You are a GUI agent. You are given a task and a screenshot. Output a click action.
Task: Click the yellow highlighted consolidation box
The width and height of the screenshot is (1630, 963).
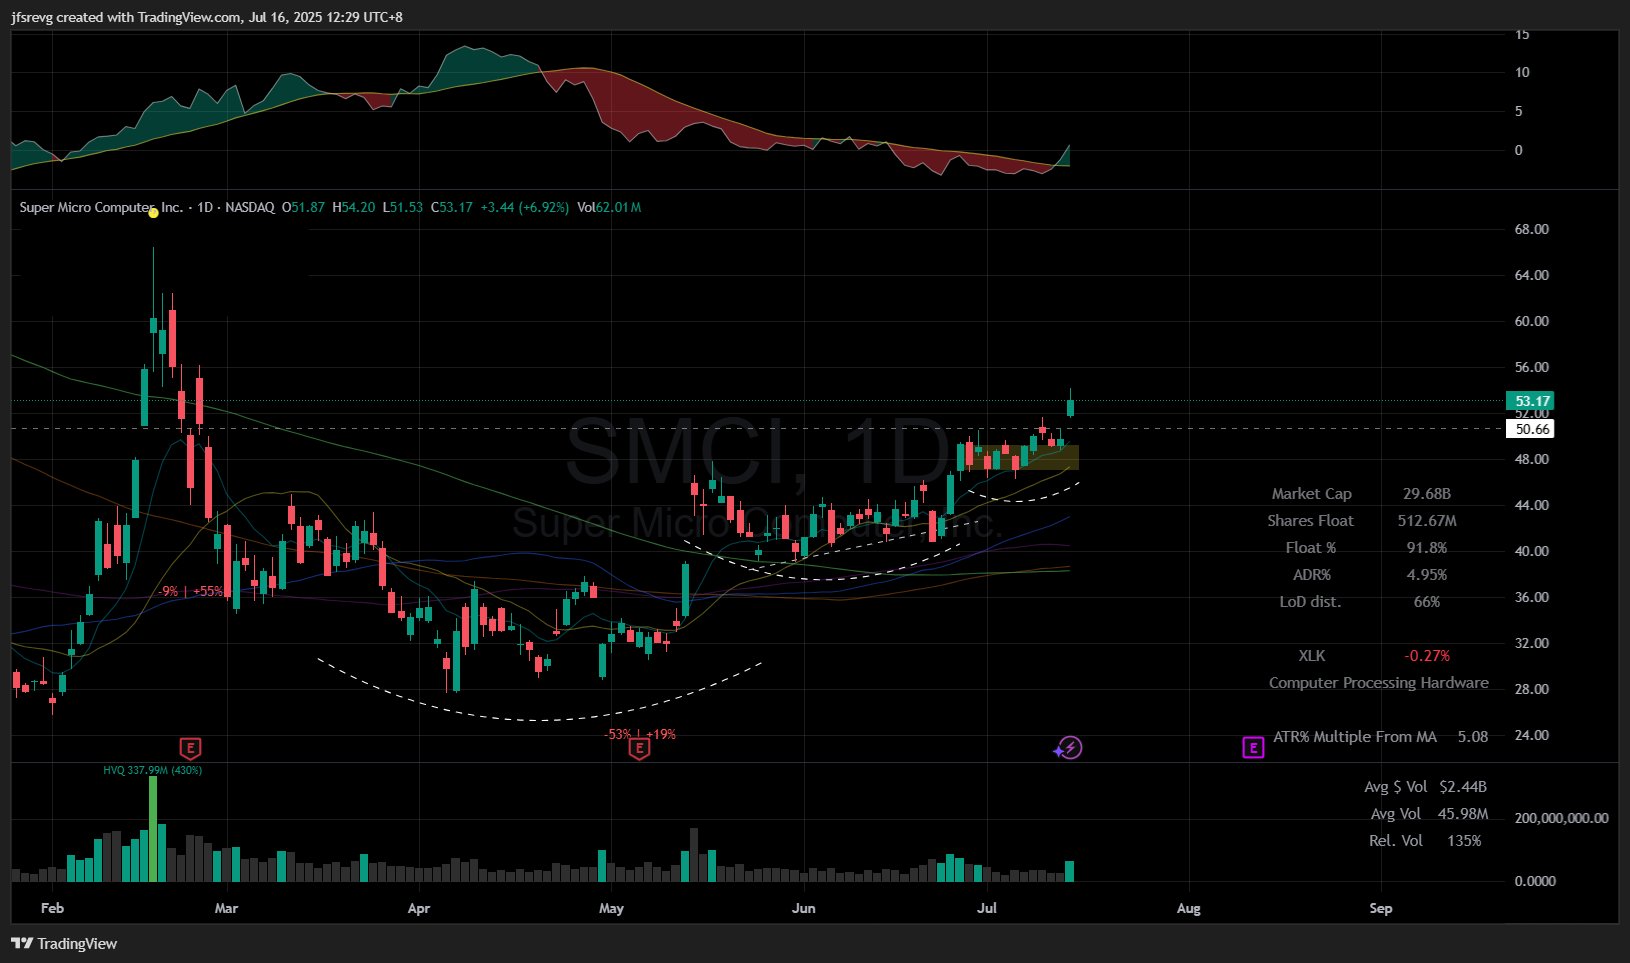[x=1025, y=458]
